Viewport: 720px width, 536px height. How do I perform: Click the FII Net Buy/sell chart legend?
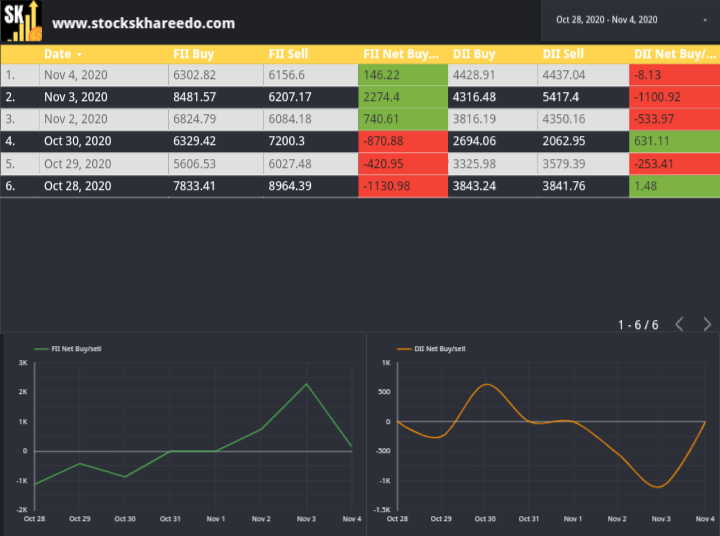pos(68,349)
